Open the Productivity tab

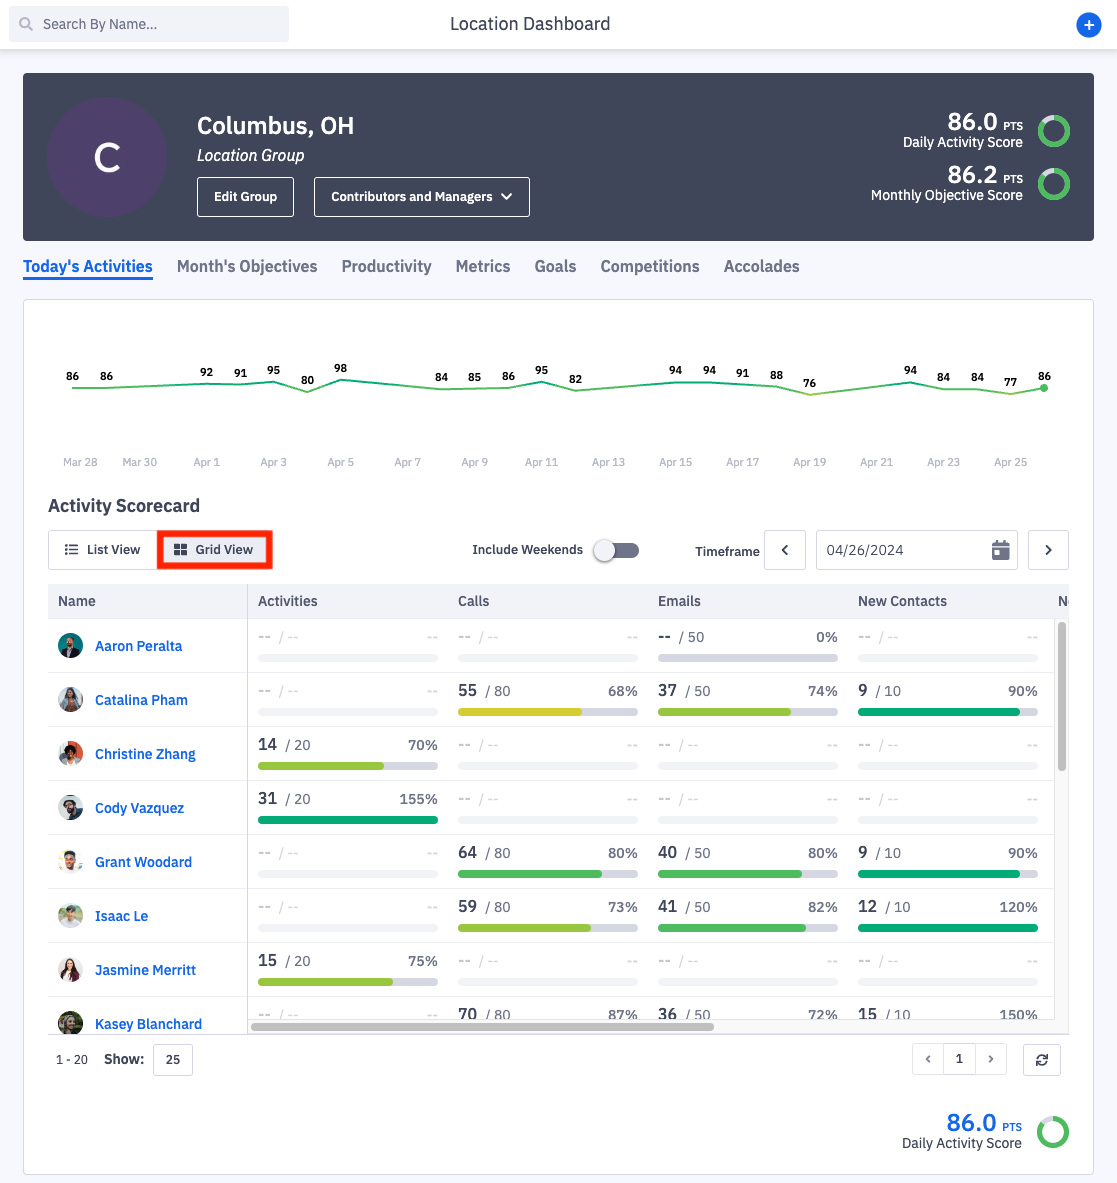click(x=386, y=266)
